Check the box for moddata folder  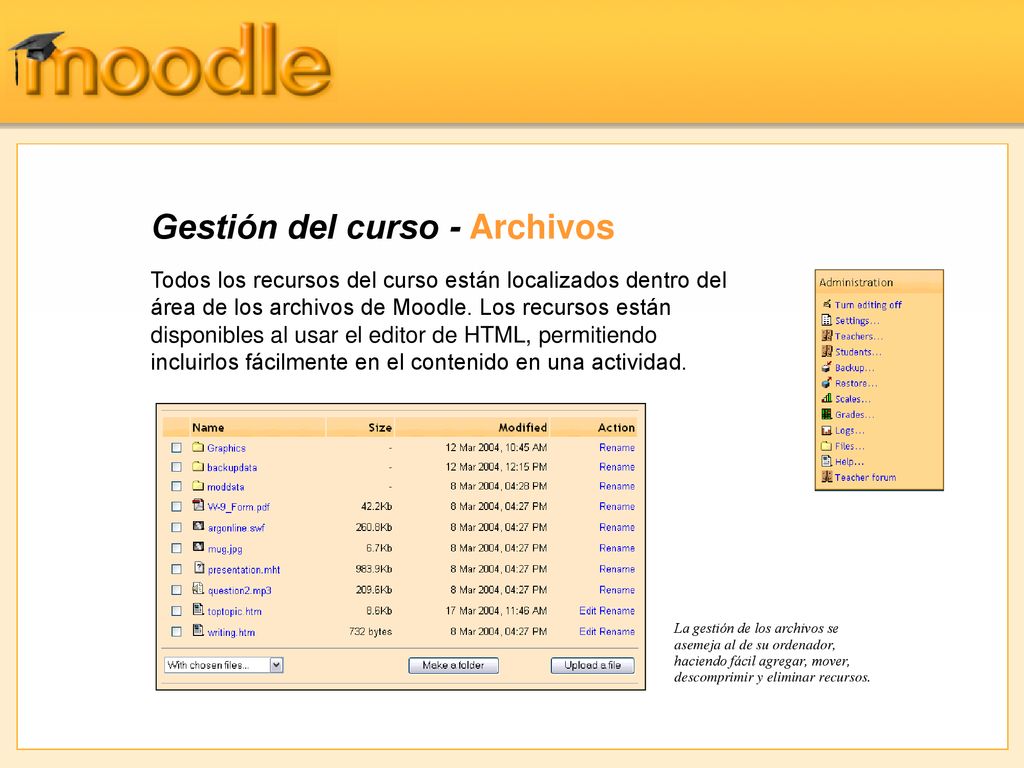pyautogui.click(x=176, y=487)
